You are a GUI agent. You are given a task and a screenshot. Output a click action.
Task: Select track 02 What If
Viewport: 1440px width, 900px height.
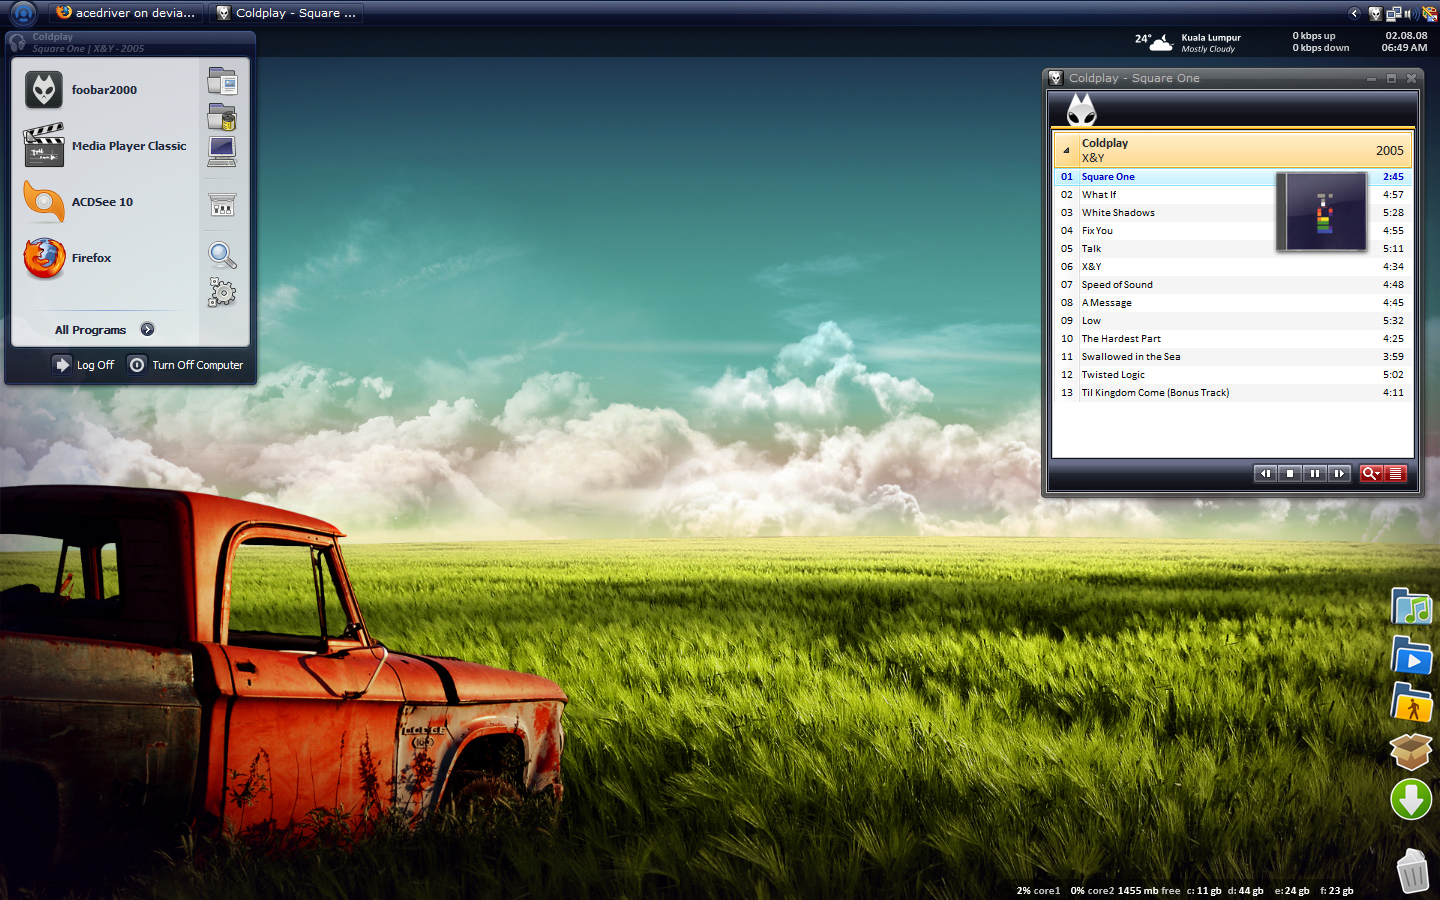point(1232,195)
